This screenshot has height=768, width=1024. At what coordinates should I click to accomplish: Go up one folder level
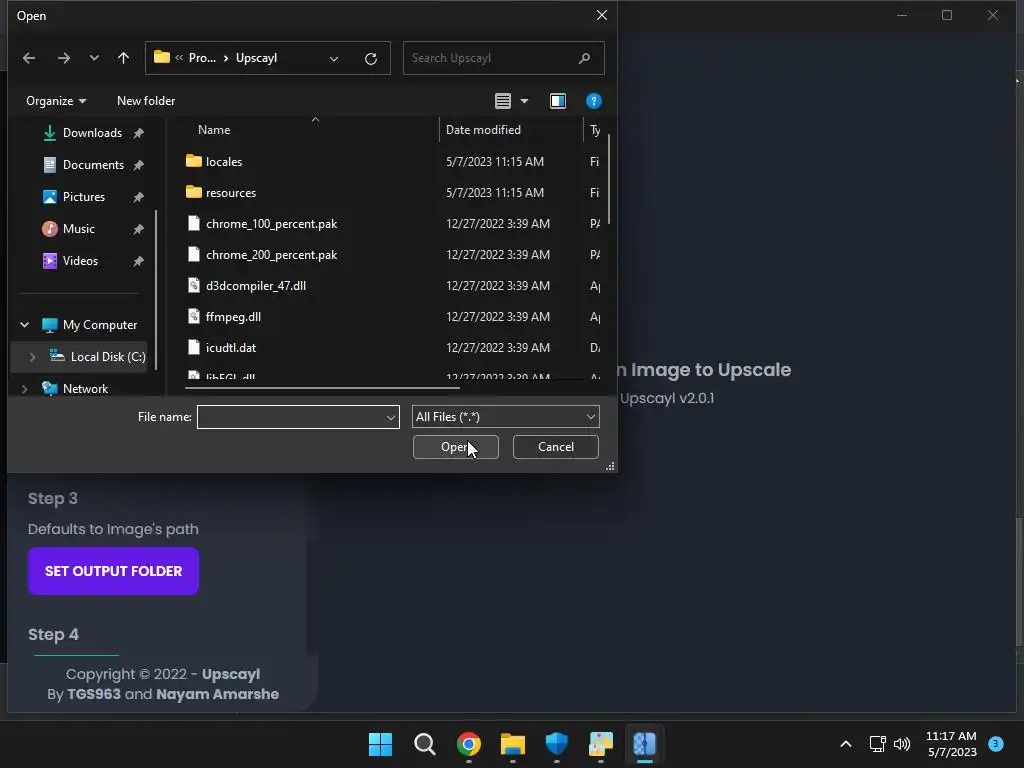123,58
